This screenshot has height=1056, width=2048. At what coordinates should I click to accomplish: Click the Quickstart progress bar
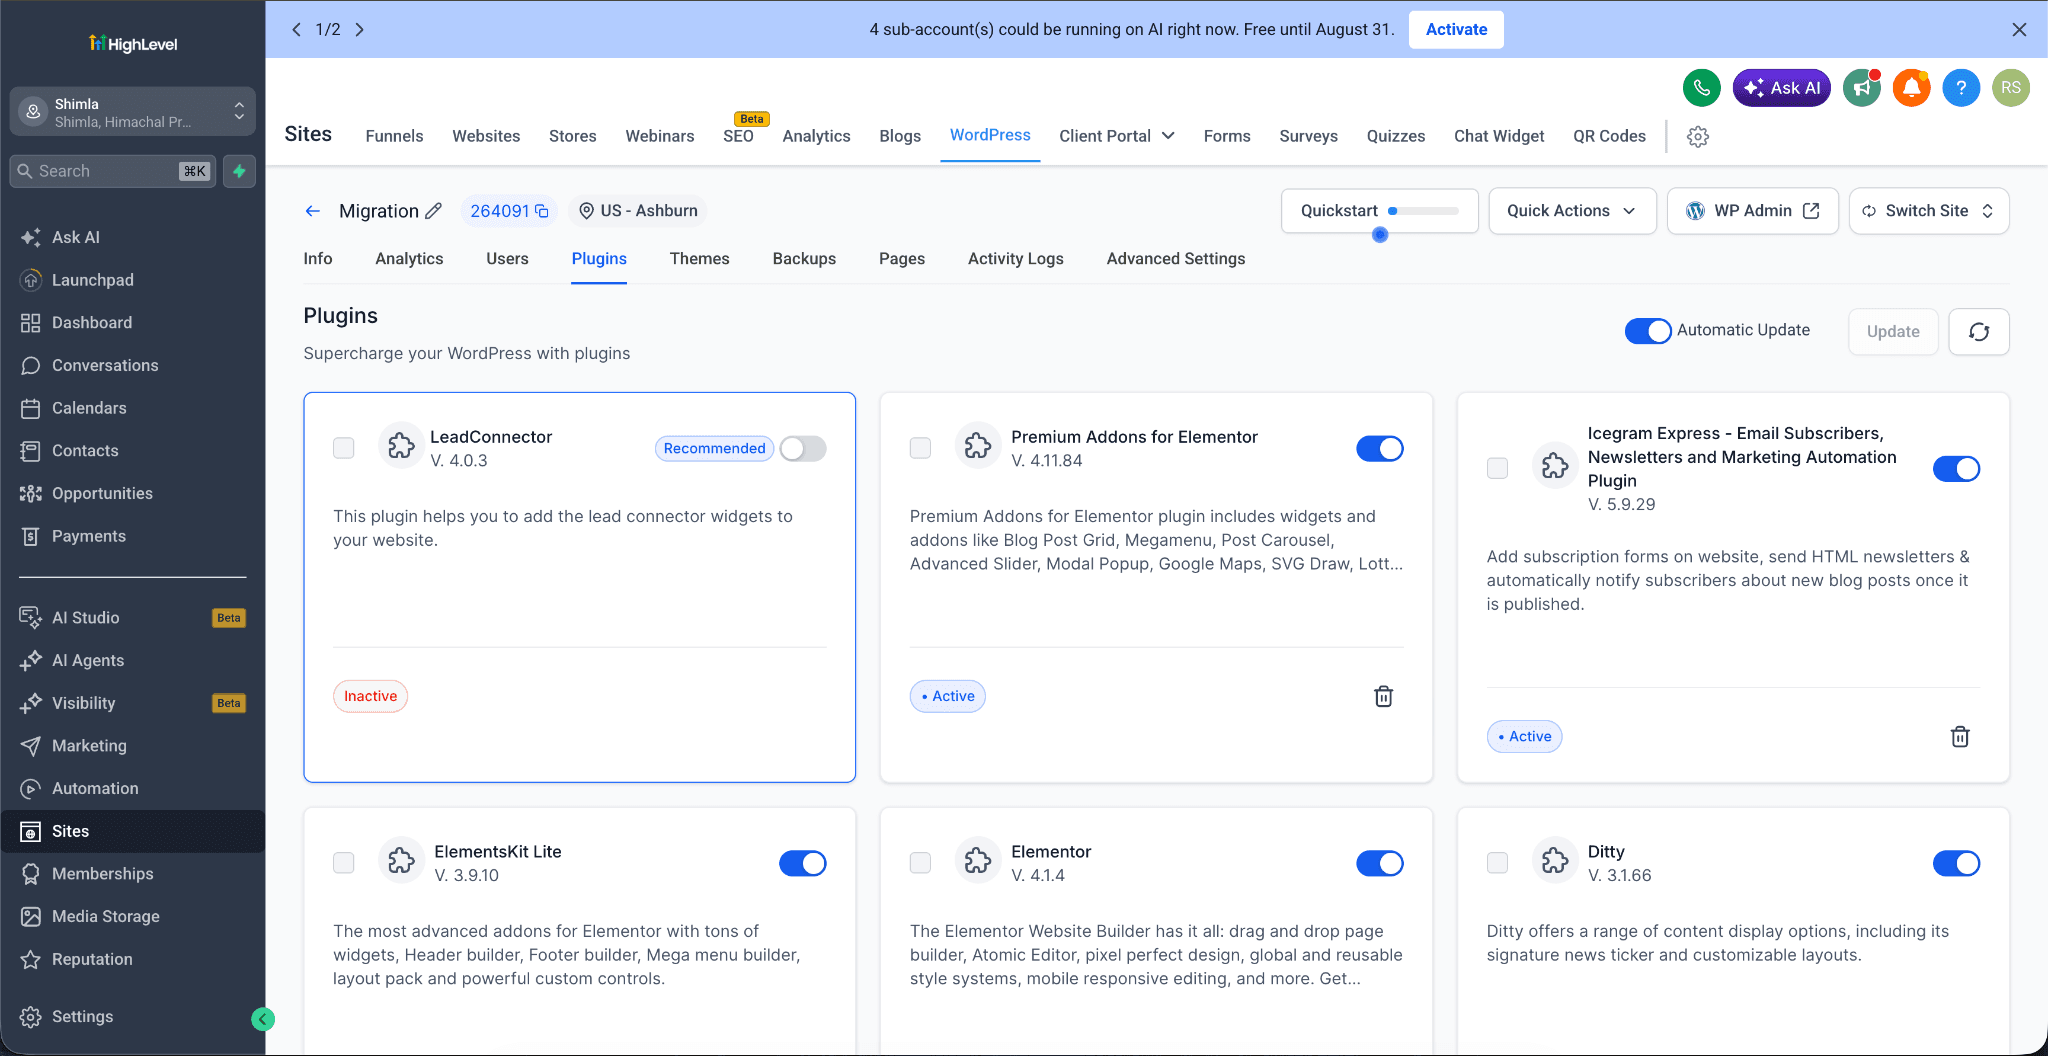coord(1423,211)
